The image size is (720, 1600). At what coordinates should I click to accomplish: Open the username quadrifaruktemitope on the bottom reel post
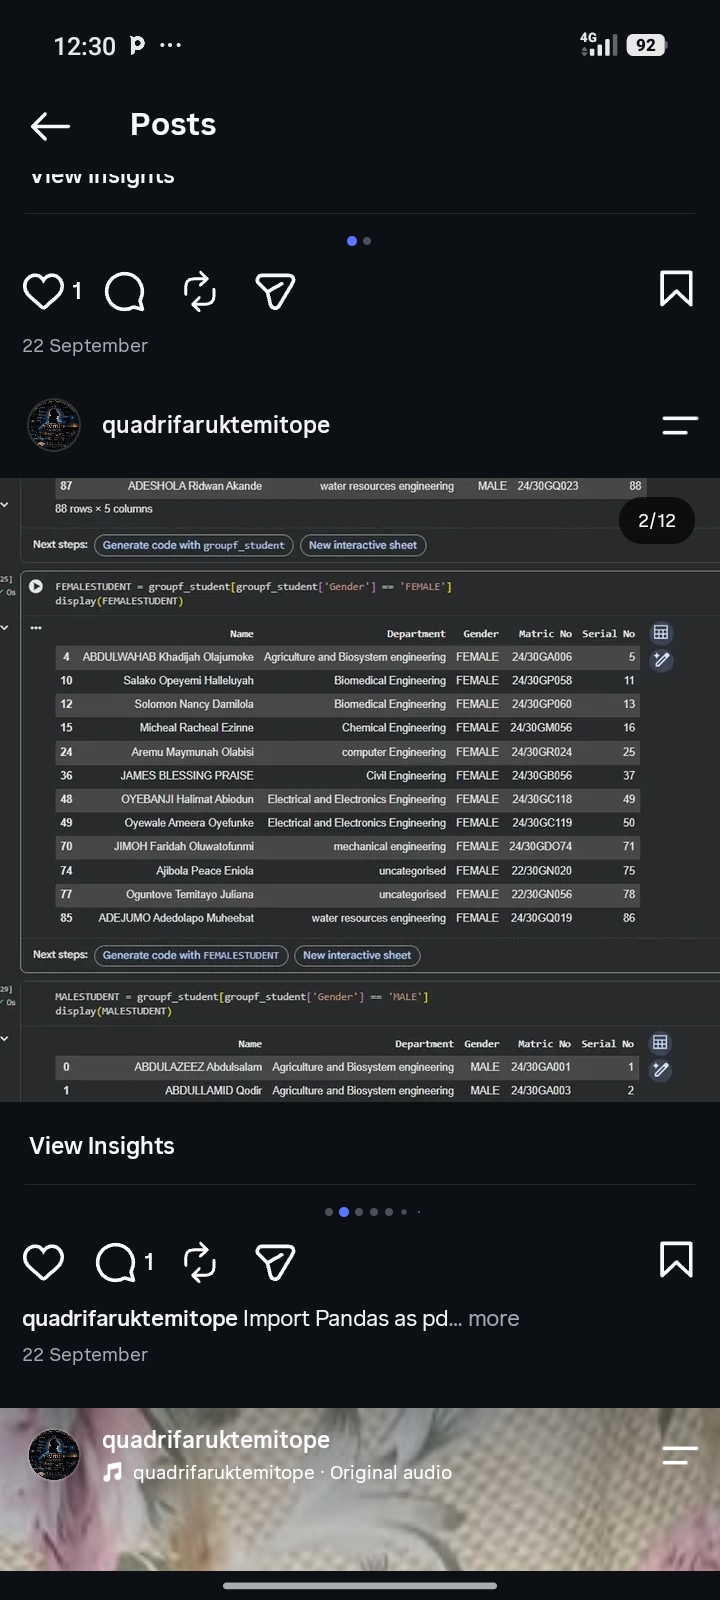pos(216,1440)
